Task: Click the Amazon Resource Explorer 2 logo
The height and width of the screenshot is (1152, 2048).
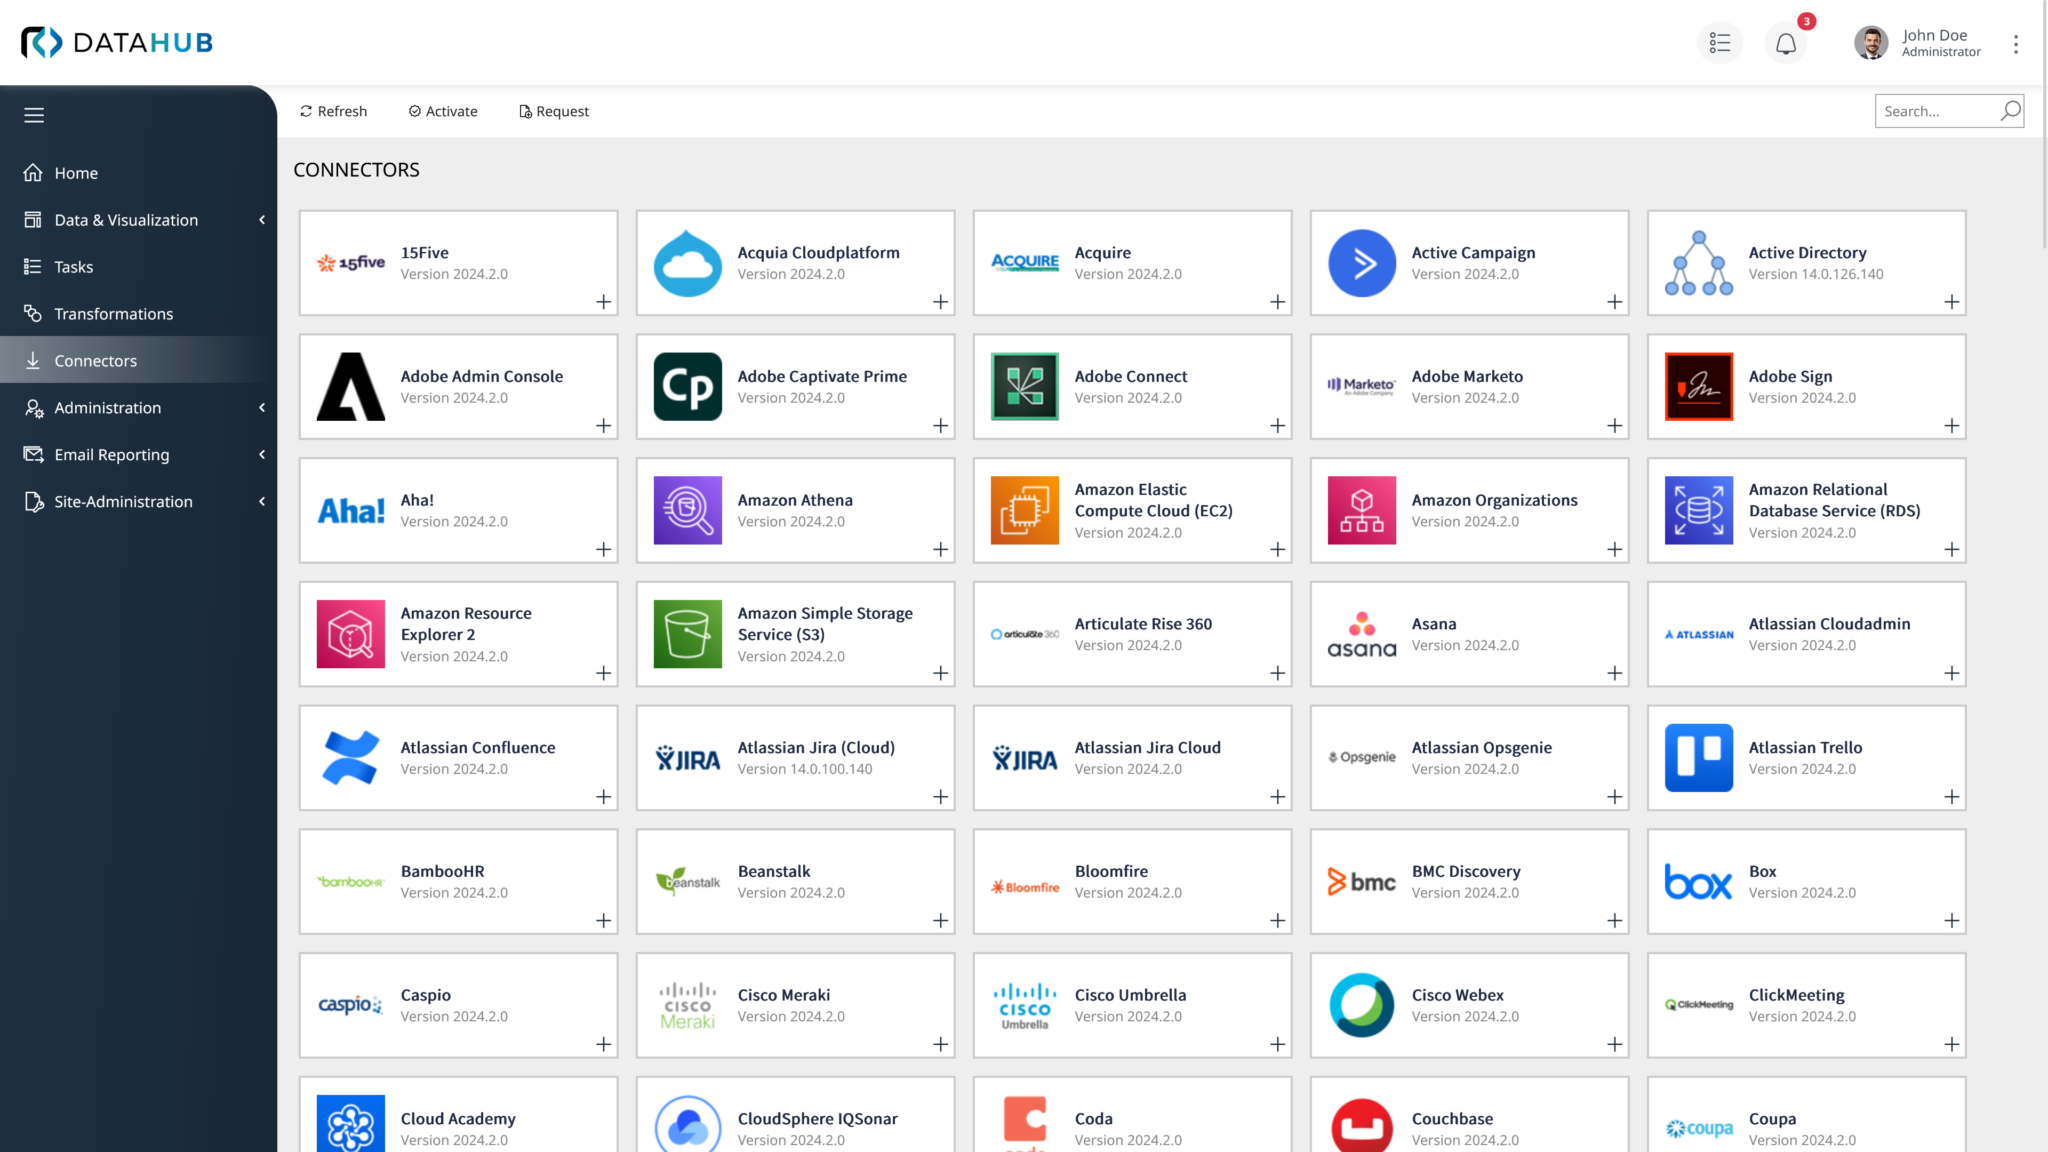Action: [x=350, y=634]
